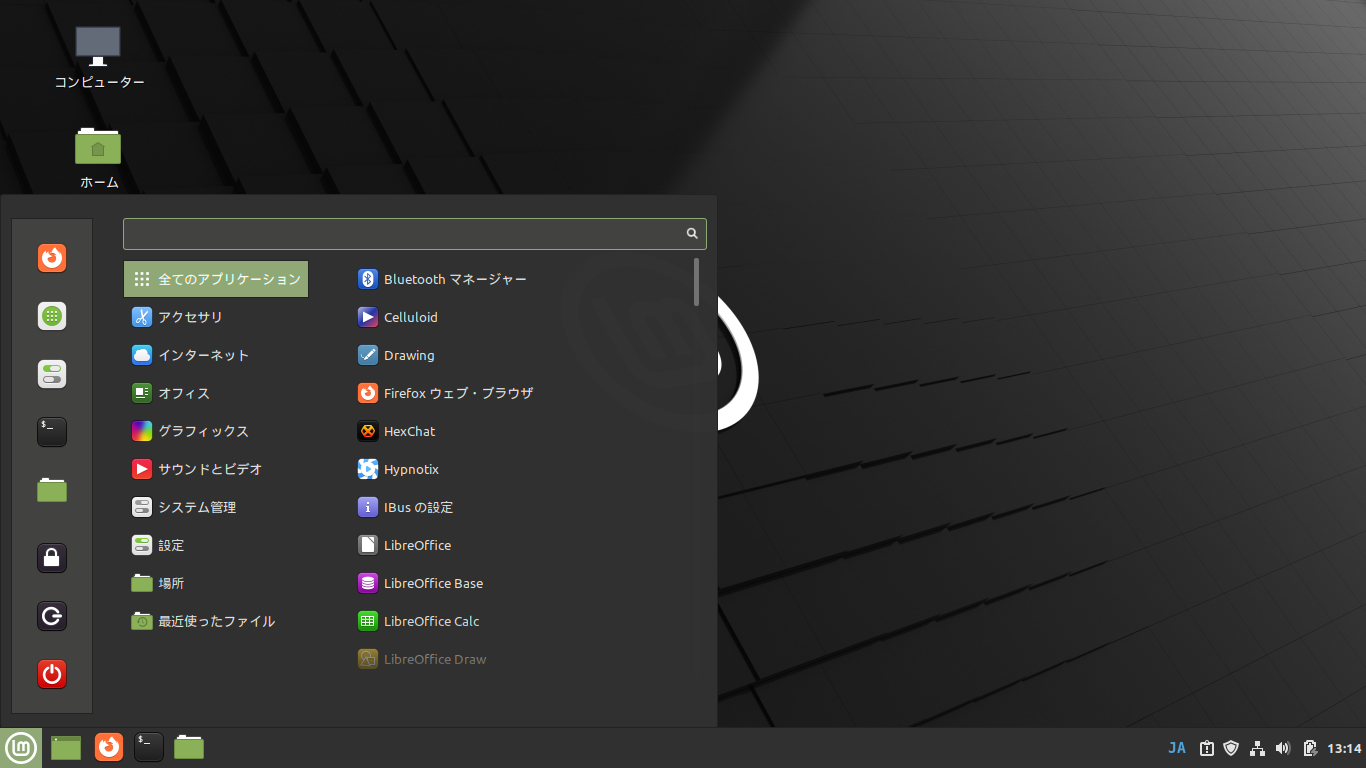The width and height of the screenshot is (1366, 768).
Task: Click the ホーム folder desktop icon
Action: tap(98, 158)
